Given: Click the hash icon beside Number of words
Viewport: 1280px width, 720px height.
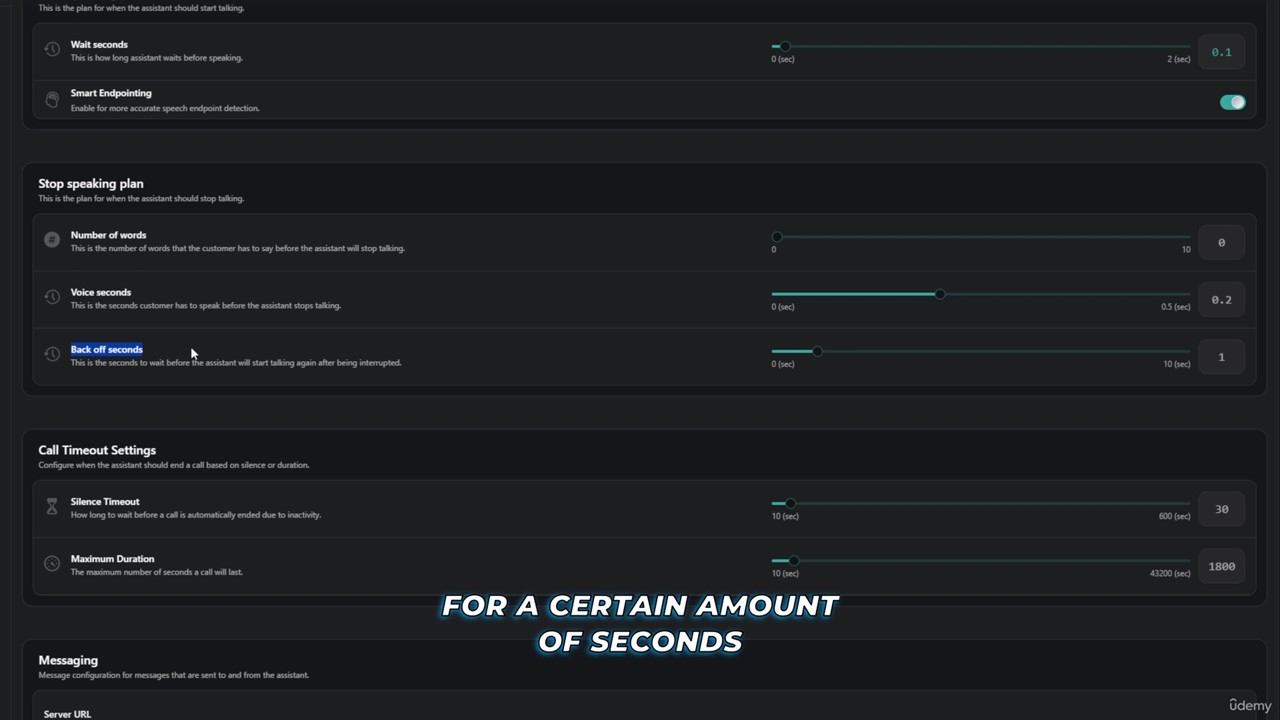Looking at the screenshot, I should tap(52, 240).
